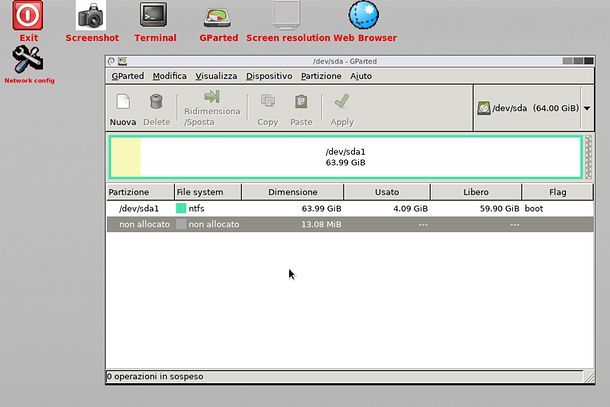Open the GParted desktop icon
Viewport: 610px width, 407px height.
pos(217,18)
